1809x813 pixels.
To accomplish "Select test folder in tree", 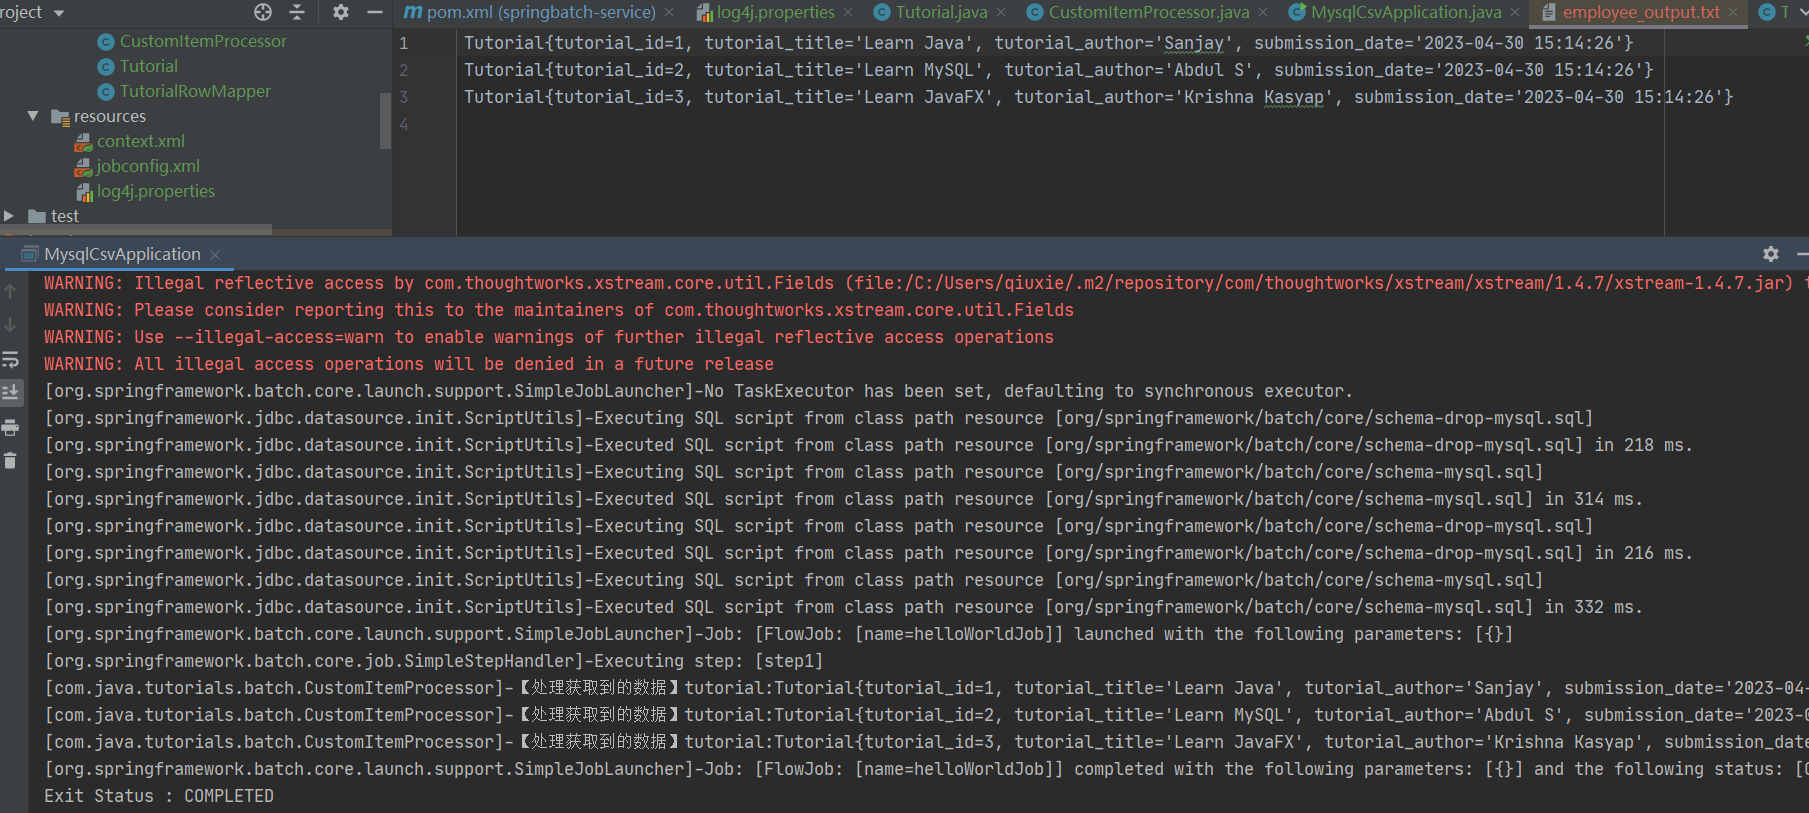I will (x=65, y=216).
